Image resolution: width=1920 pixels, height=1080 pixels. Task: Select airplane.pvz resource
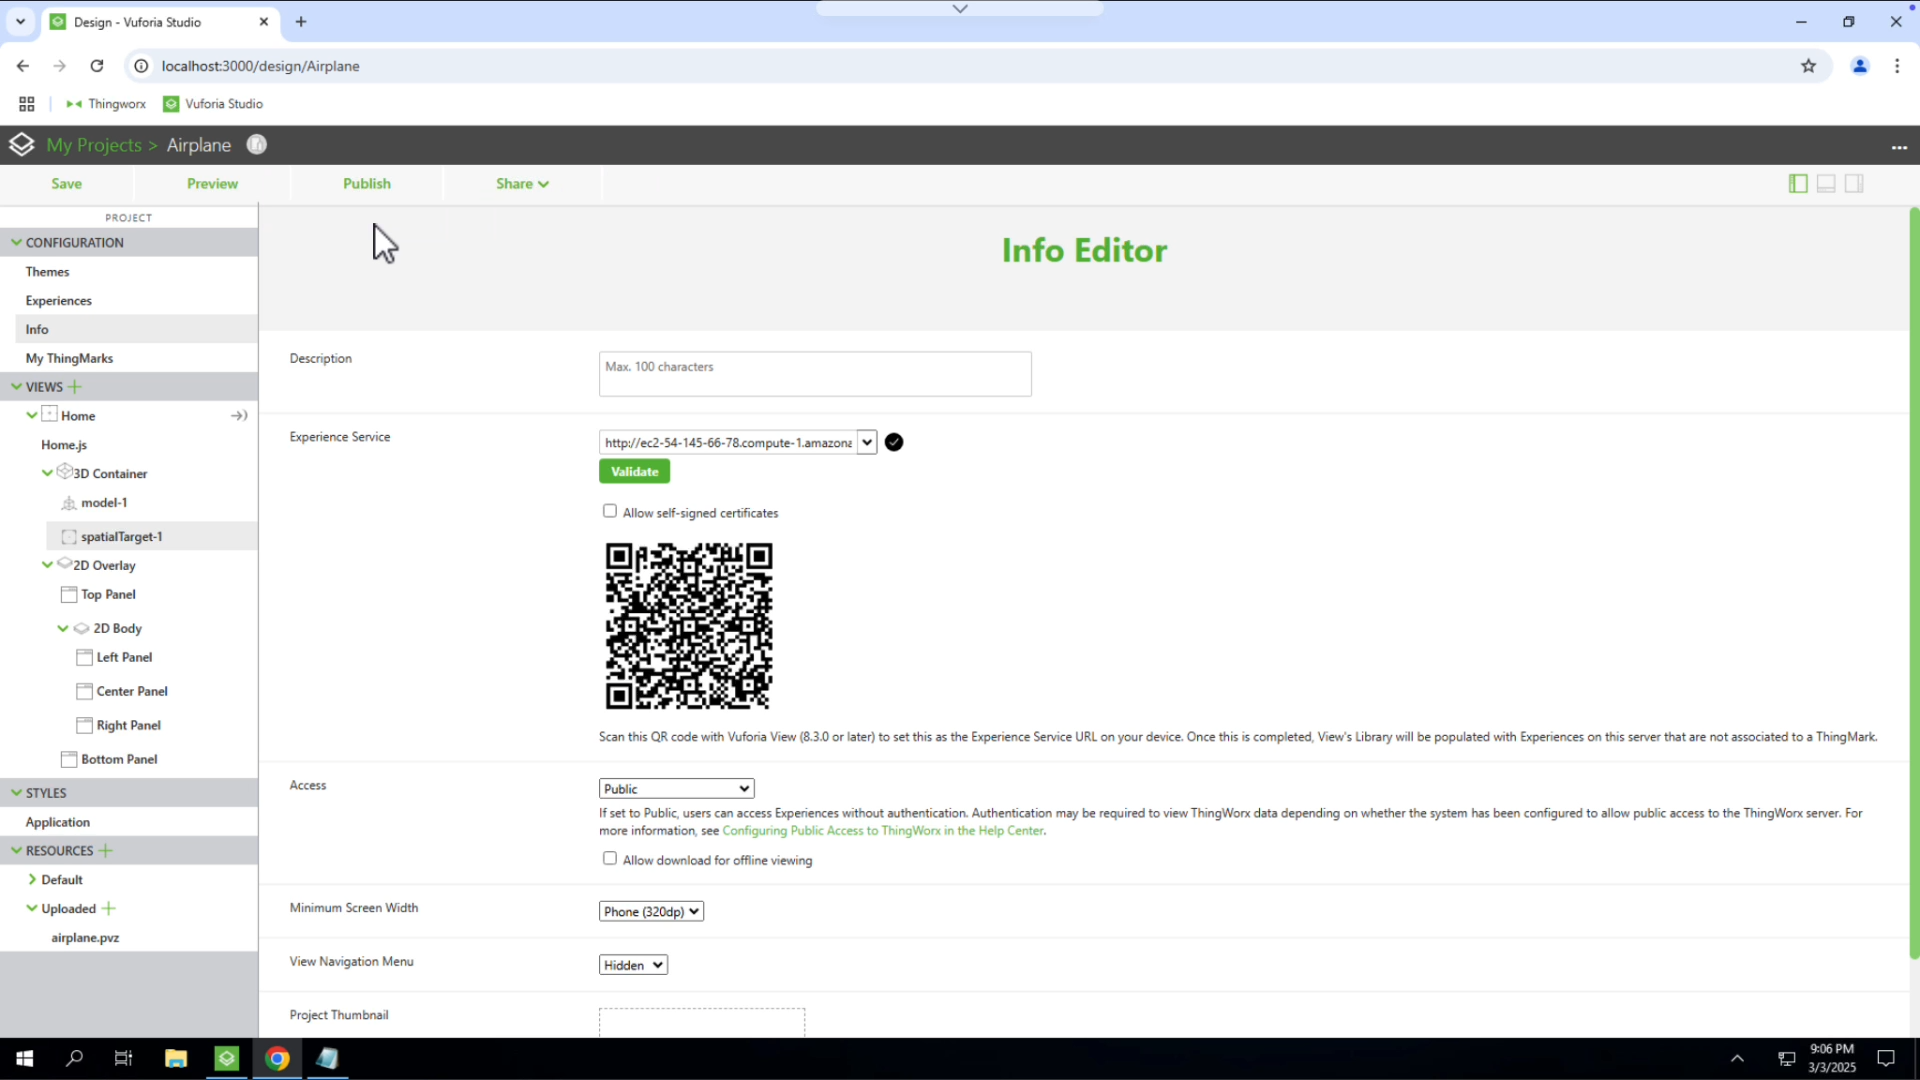[85, 938]
